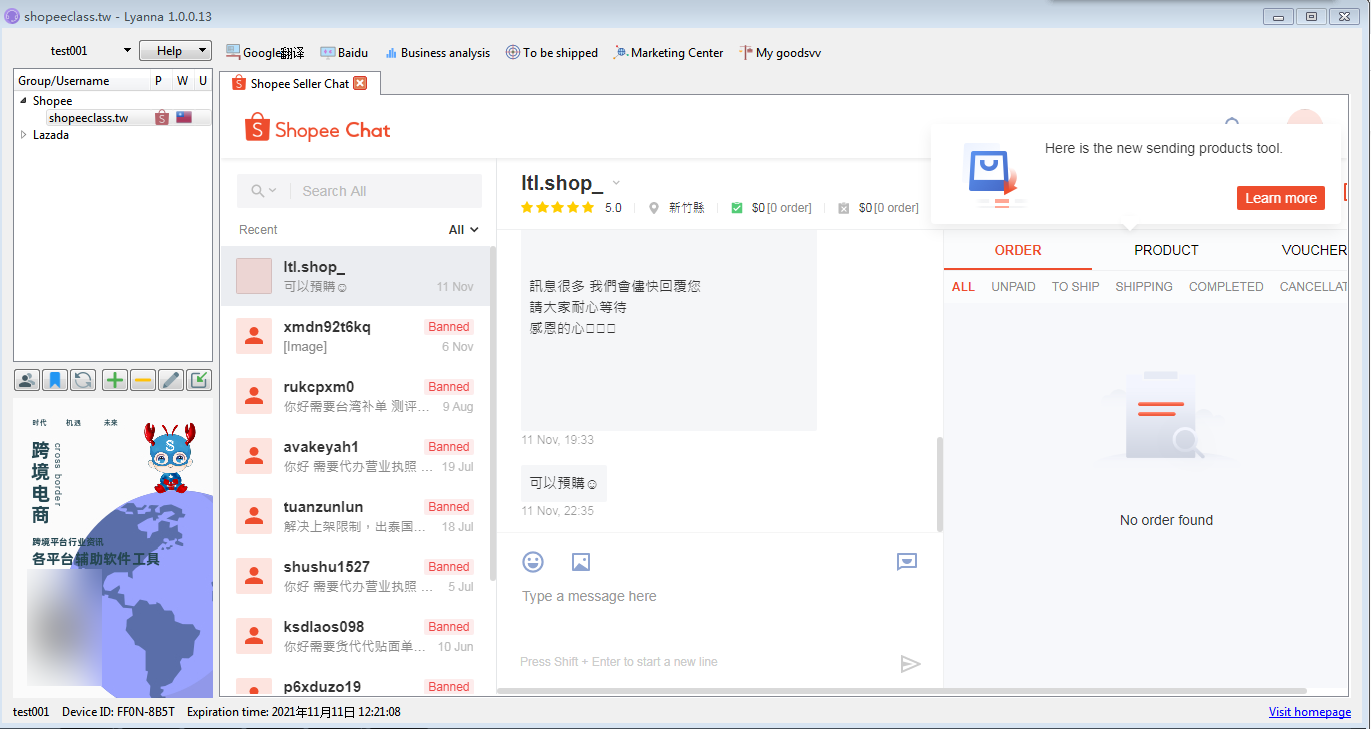1371x729 pixels.
Task: Click the Taiwan flag icon beside shopeeclass.tw
Action: point(184,118)
